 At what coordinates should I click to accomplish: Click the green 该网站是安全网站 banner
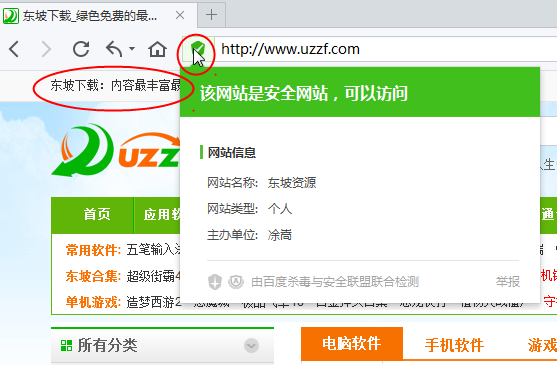[360, 92]
